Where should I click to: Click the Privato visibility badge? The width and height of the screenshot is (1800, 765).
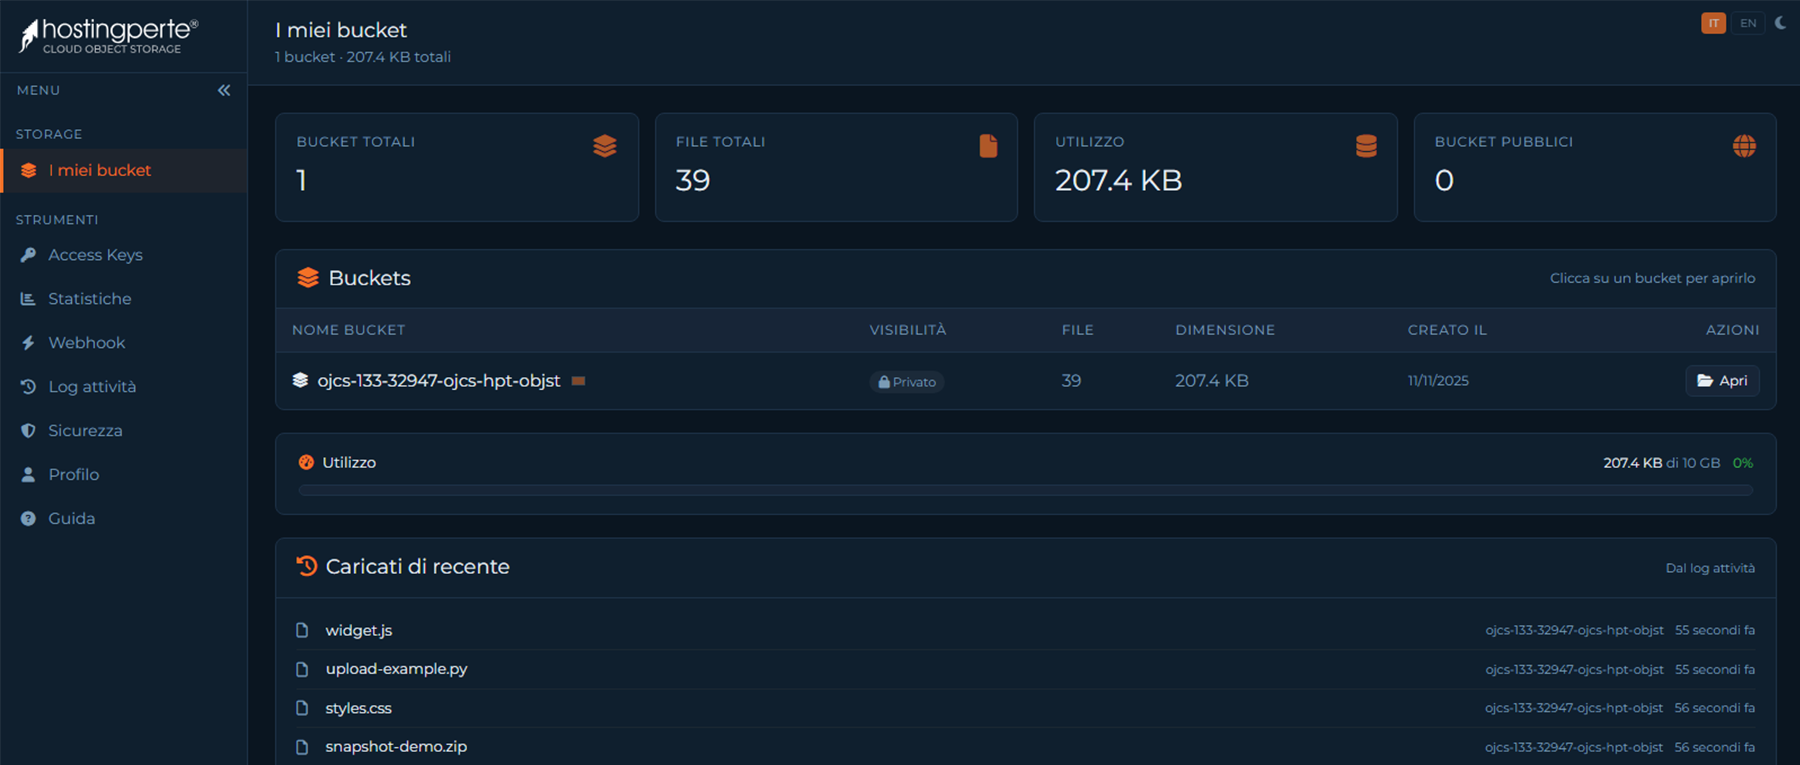click(906, 382)
